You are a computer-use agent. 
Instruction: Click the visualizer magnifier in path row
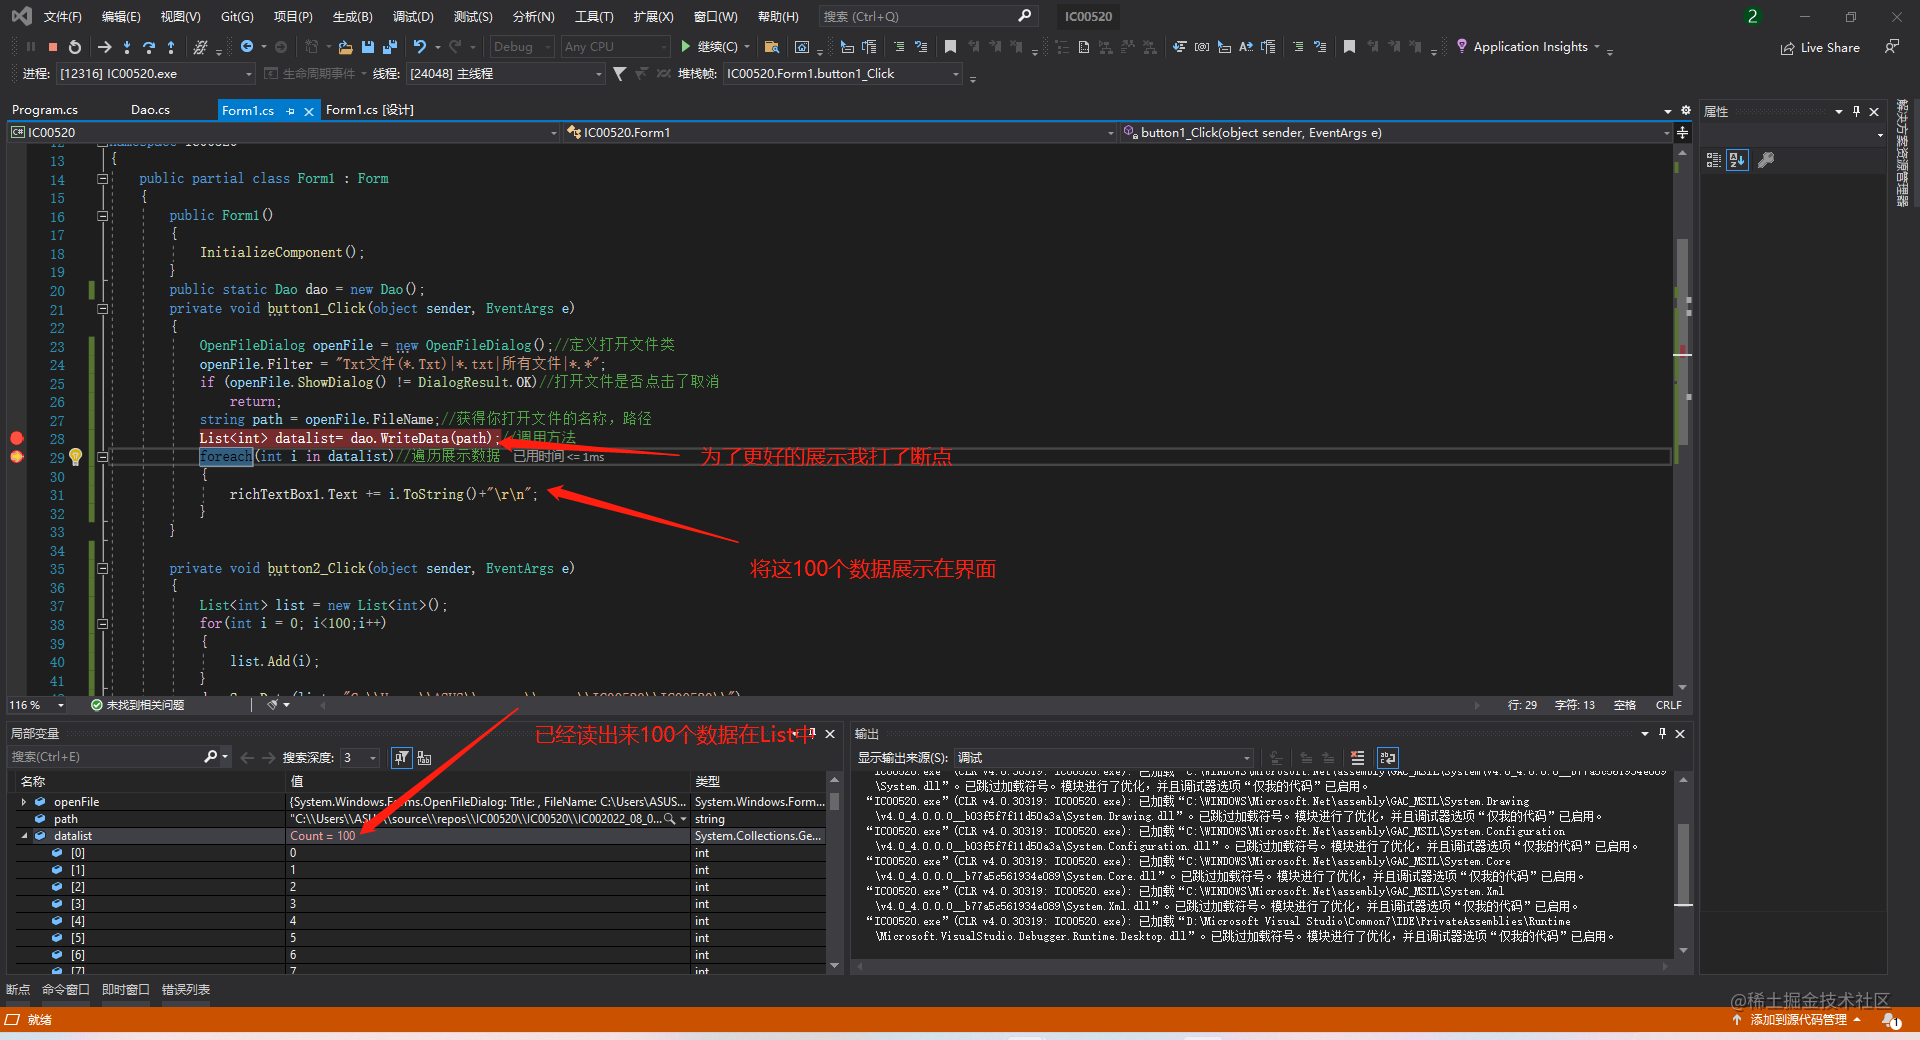point(670,819)
